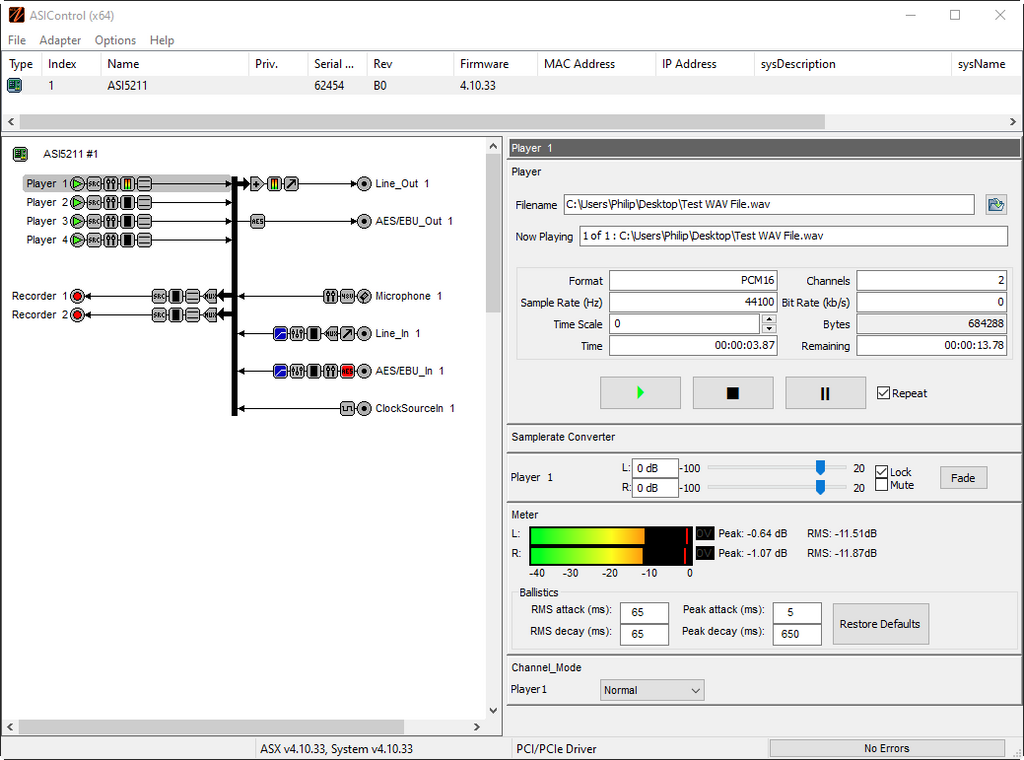Viewport: 1024px width, 760px height.
Task: Select the red AES icon on AES/EBU_In
Action: (x=347, y=371)
